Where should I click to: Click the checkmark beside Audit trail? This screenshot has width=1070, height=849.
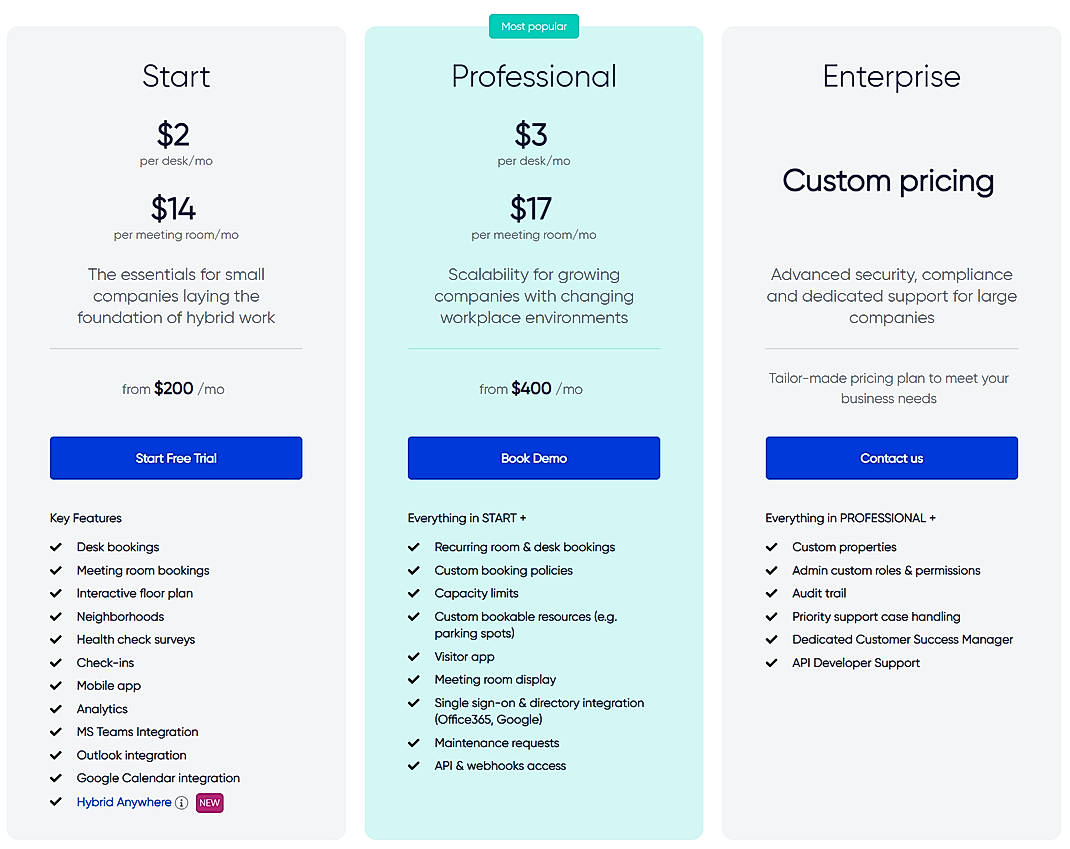click(x=771, y=593)
